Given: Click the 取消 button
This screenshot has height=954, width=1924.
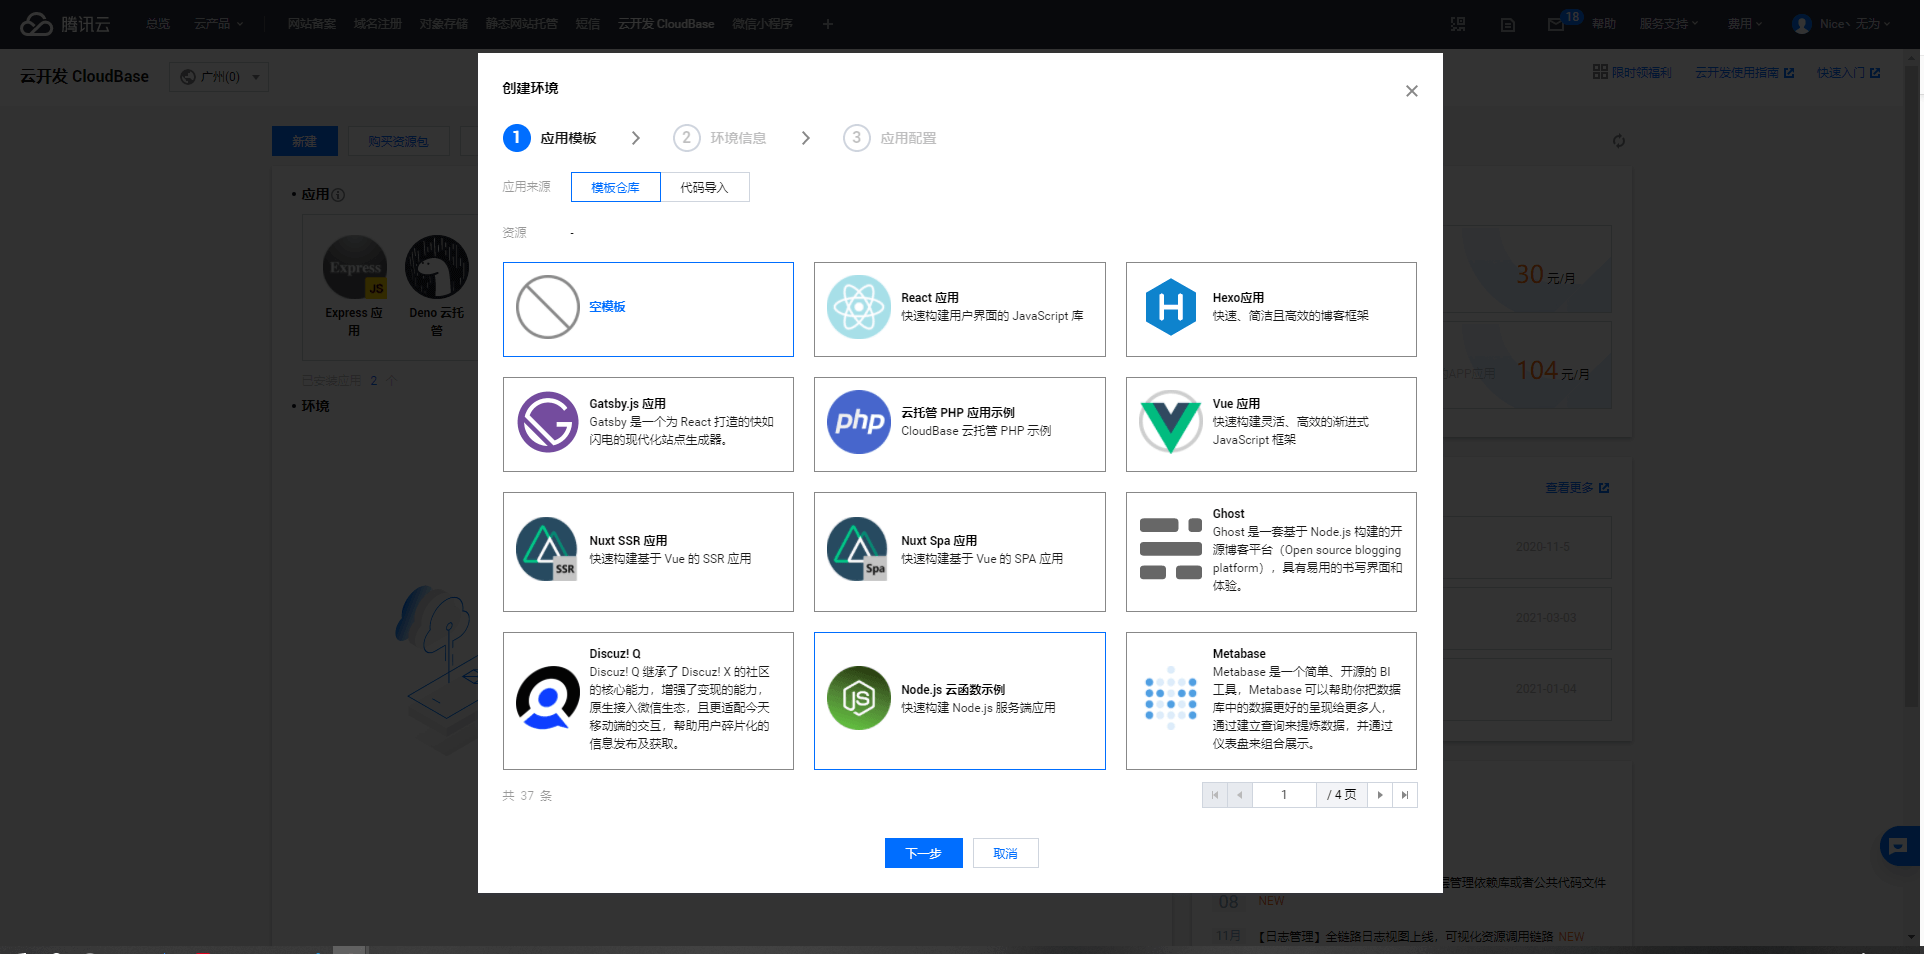Looking at the screenshot, I should click(x=1005, y=853).
